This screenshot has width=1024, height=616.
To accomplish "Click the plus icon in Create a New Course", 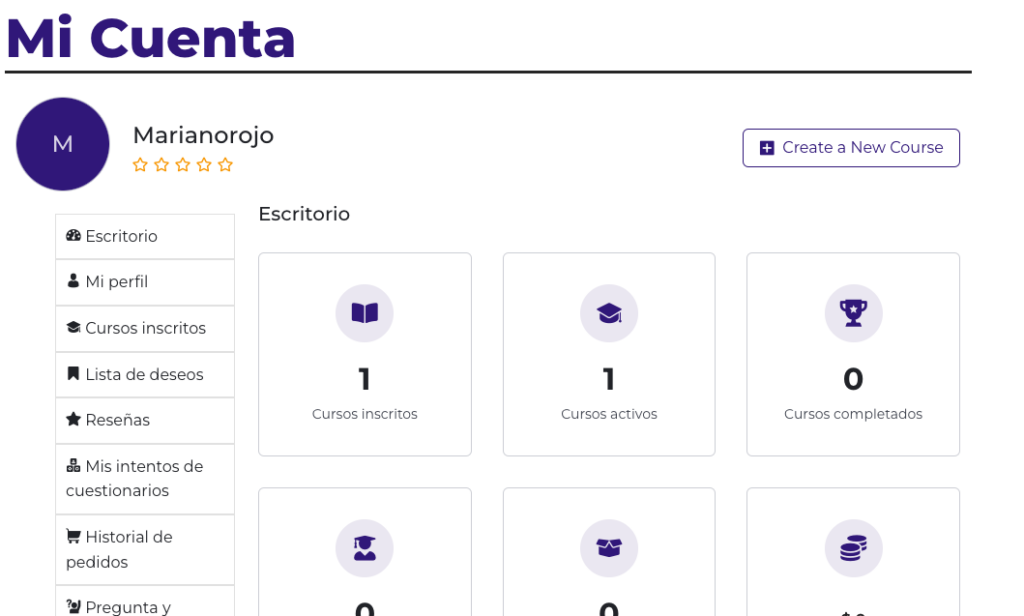I will point(767,148).
